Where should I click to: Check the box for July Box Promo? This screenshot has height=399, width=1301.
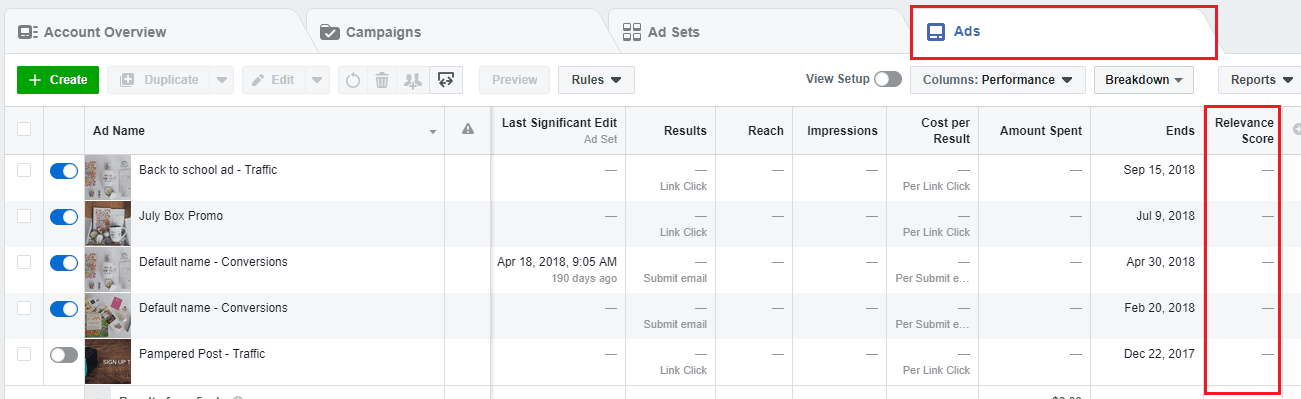coord(24,216)
